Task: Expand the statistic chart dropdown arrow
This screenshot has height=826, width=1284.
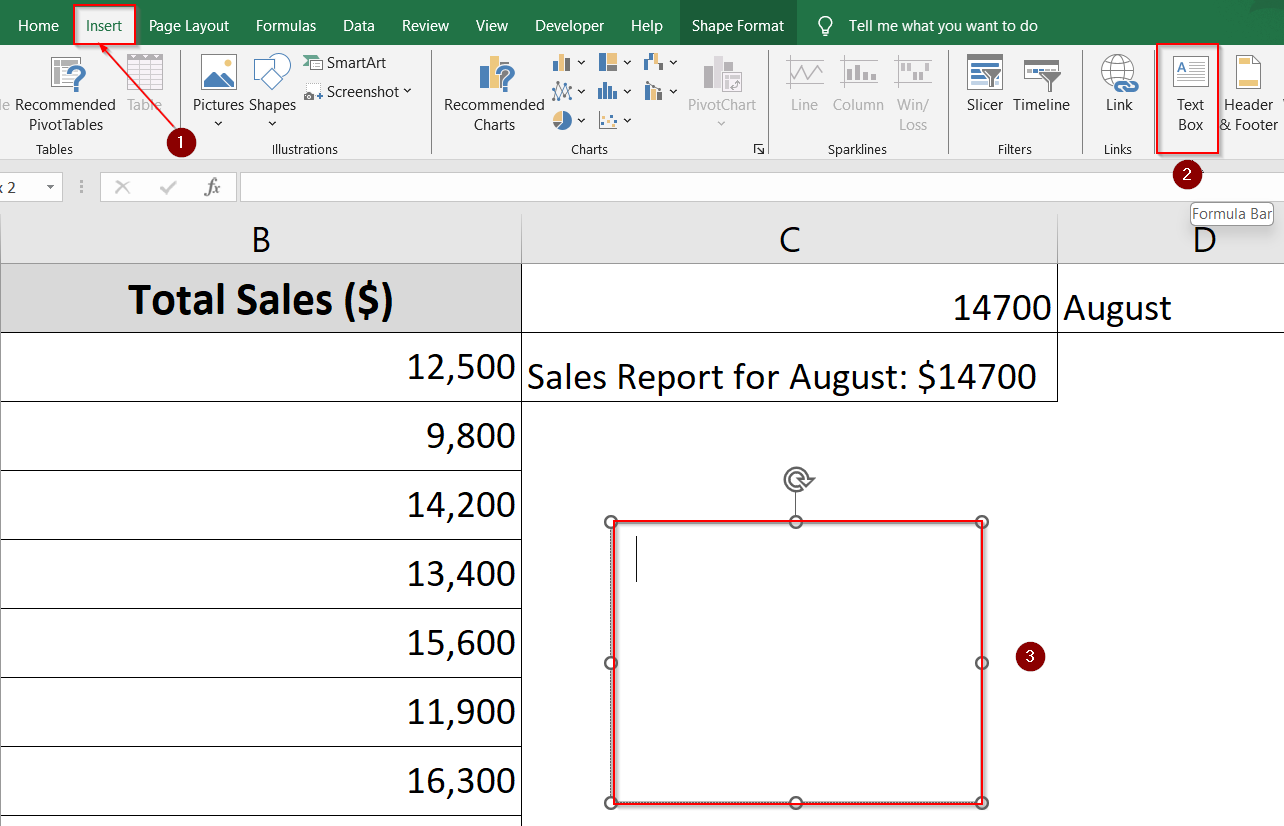Action: tap(627, 92)
